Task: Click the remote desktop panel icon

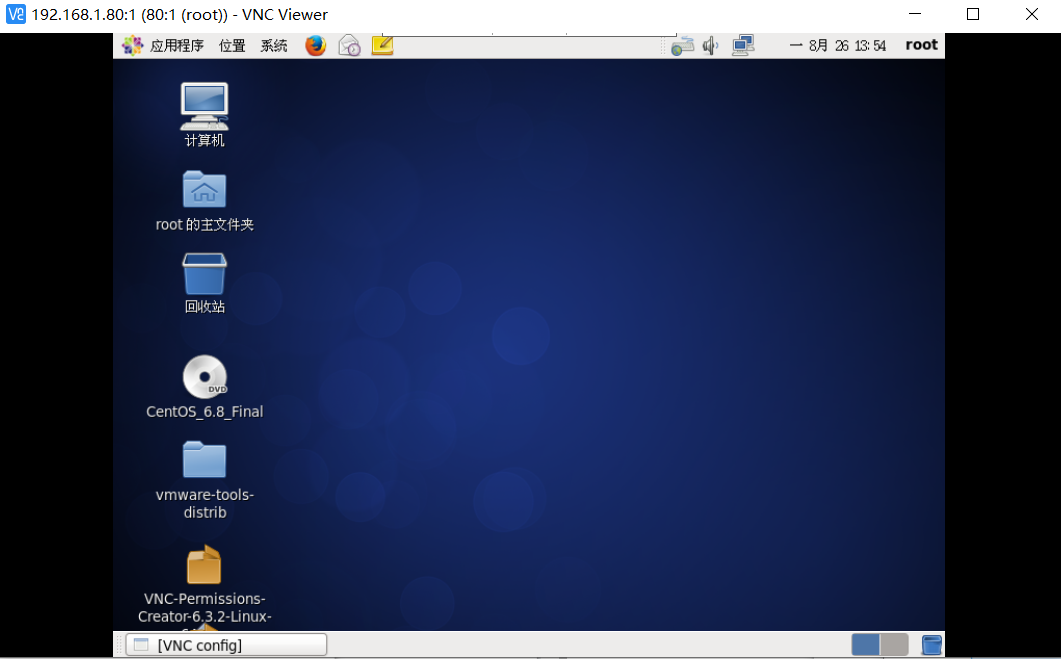Action: [742, 44]
